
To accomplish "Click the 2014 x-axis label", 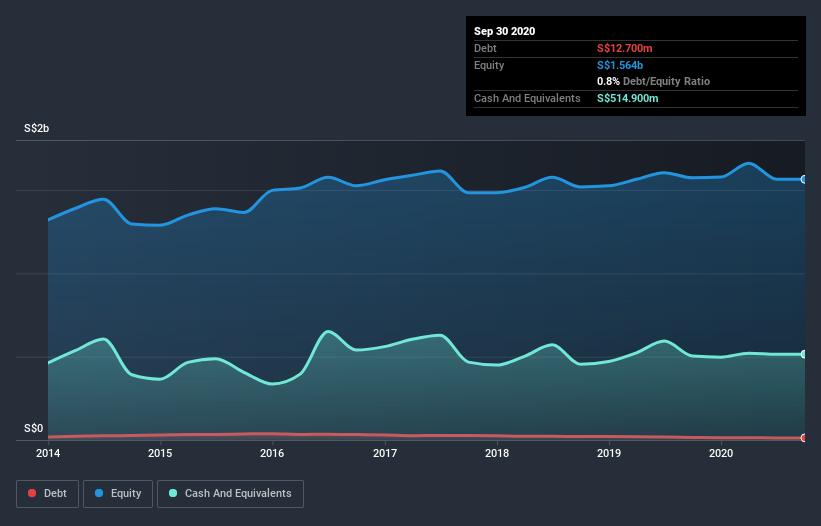I will click(48, 453).
